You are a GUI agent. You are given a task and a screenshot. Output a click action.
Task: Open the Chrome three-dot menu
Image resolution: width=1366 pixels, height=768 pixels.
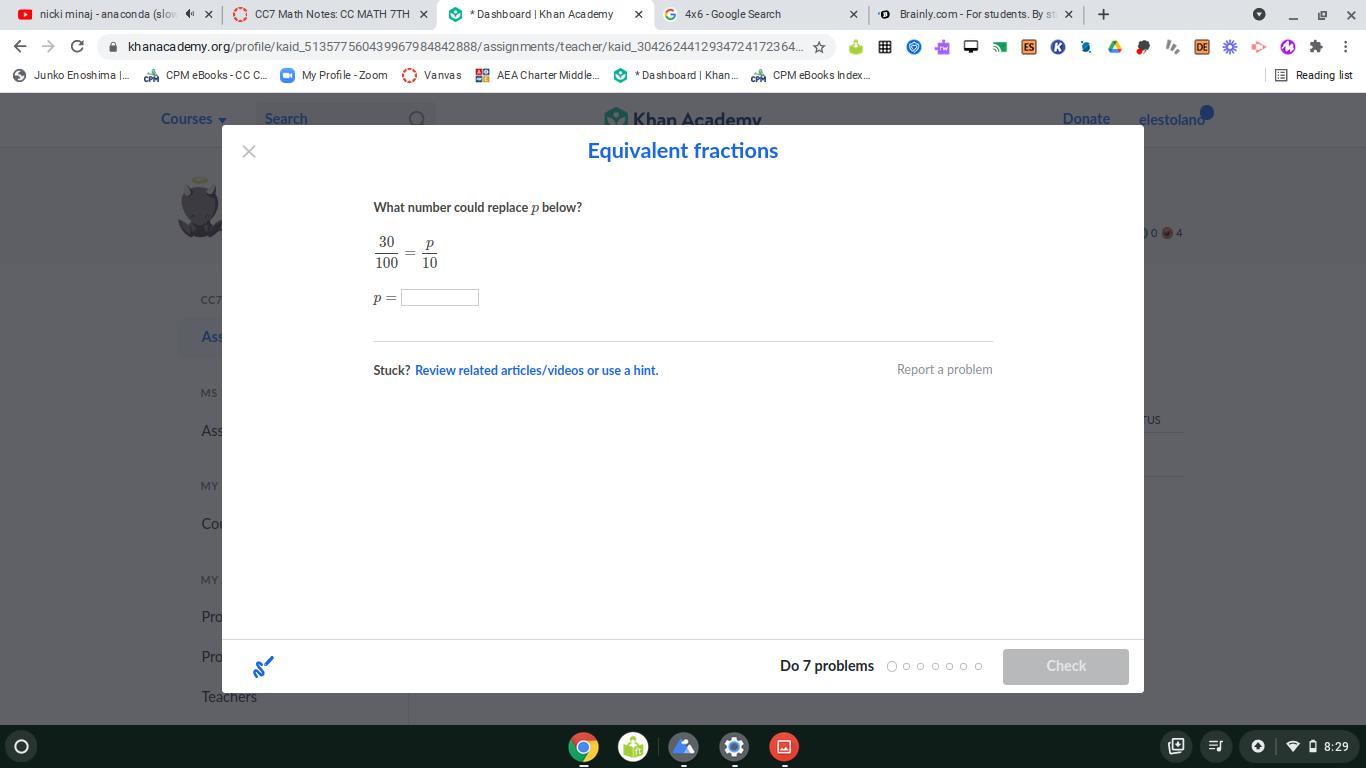pyautogui.click(x=1345, y=47)
